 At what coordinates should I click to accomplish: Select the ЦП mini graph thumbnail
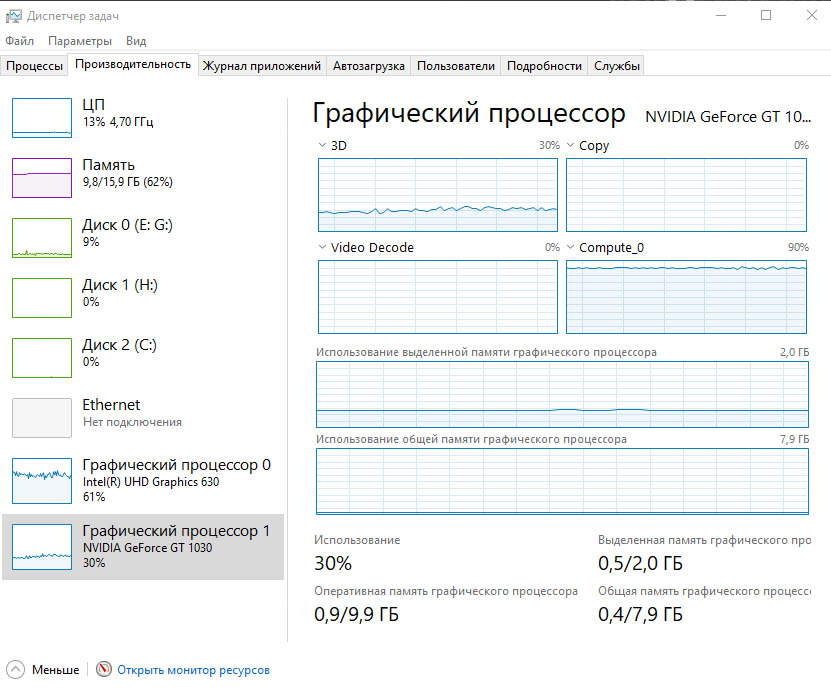[x=42, y=118]
